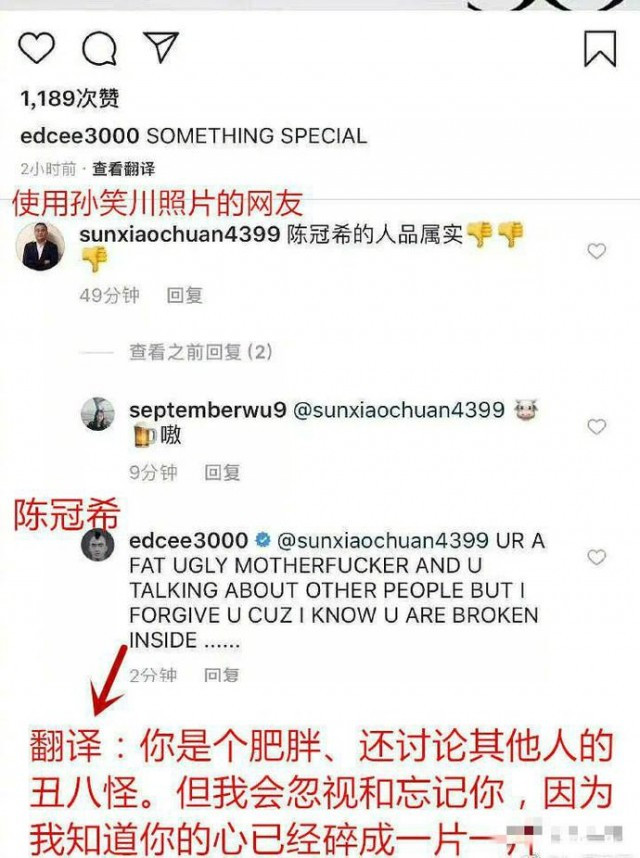Open sunxiaochuan4399 profile picture
Viewport: 640px width, 858px height.
click(x=40, y=246)
